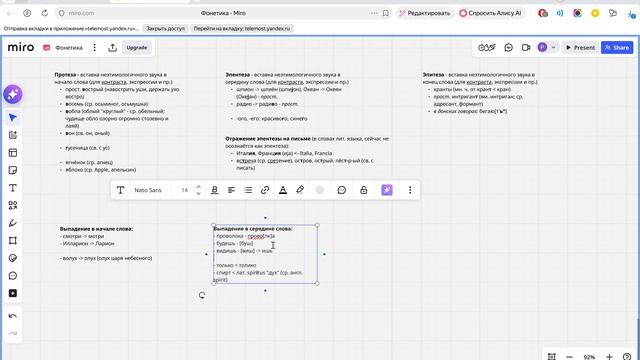
Task: Switch text type with T icon in toolbar
Action: (x=120, y=190)
